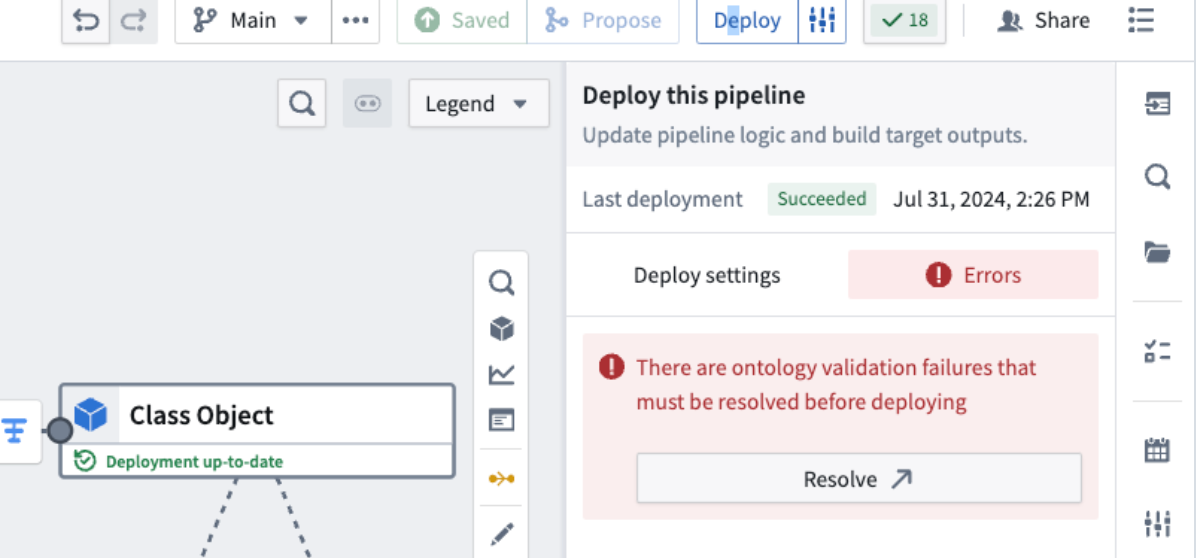Click the dark cube icon in node toolbar
1196x558 pixels.
(501, 329)
